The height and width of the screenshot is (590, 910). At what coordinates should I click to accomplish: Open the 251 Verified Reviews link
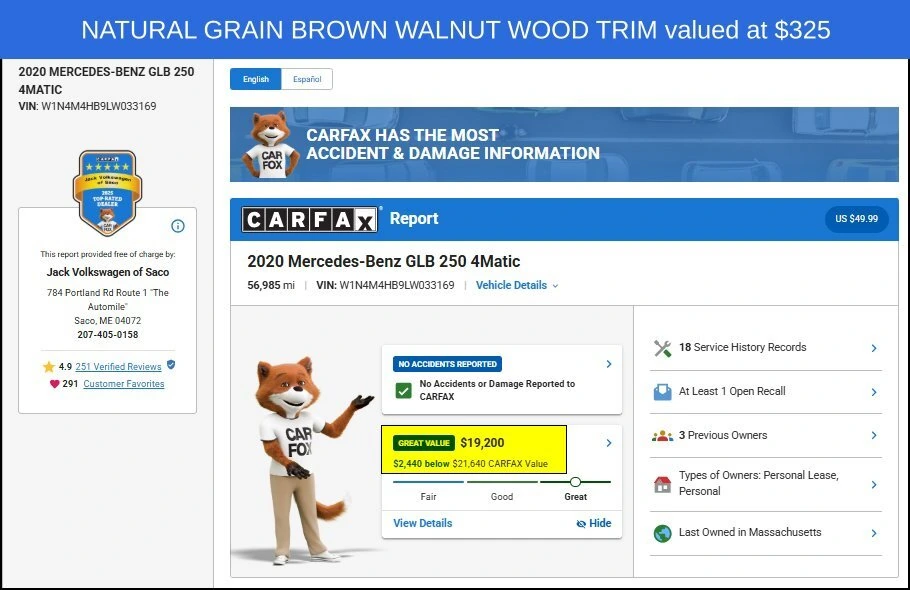(x=118, y=367)
